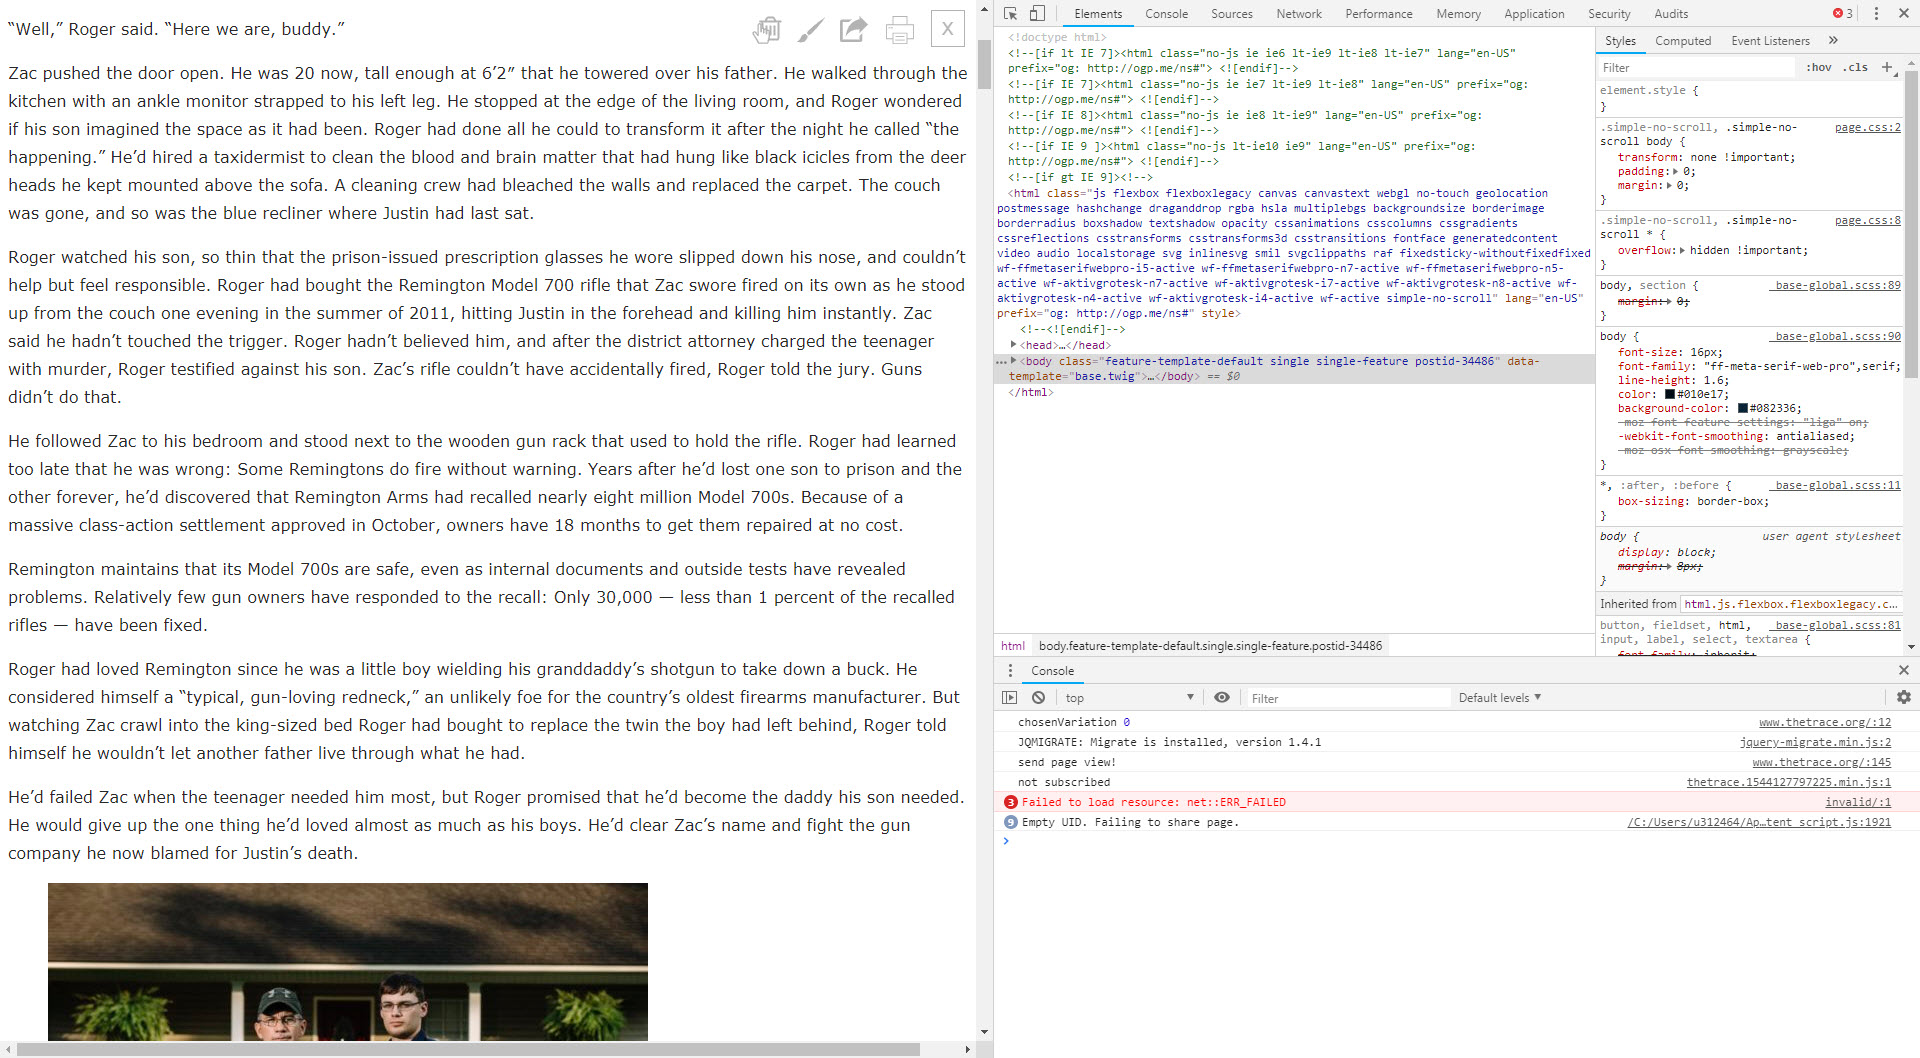Show the console sidebar icon
Image resolution: width=1920 pixels, height=1058 pixels.
(1010, 698)
